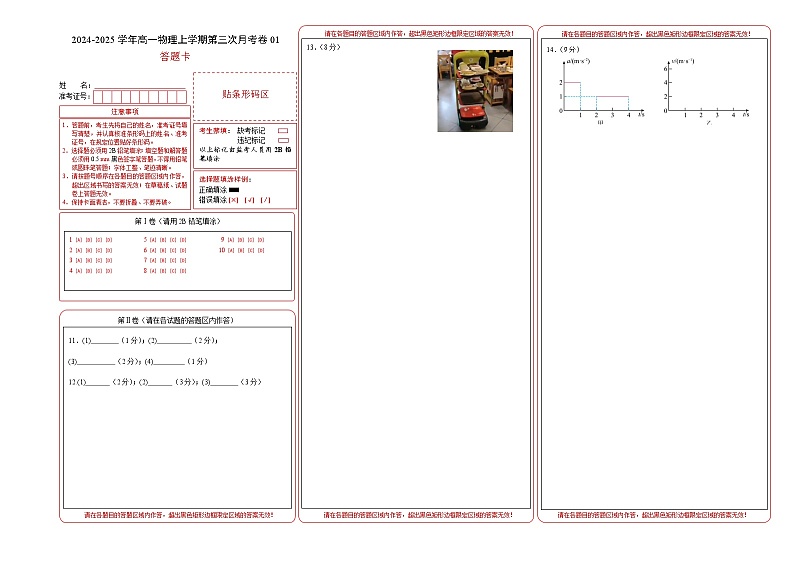Click the 贴条形码区 barcode area
794x562 pixels.
(245, 95)
